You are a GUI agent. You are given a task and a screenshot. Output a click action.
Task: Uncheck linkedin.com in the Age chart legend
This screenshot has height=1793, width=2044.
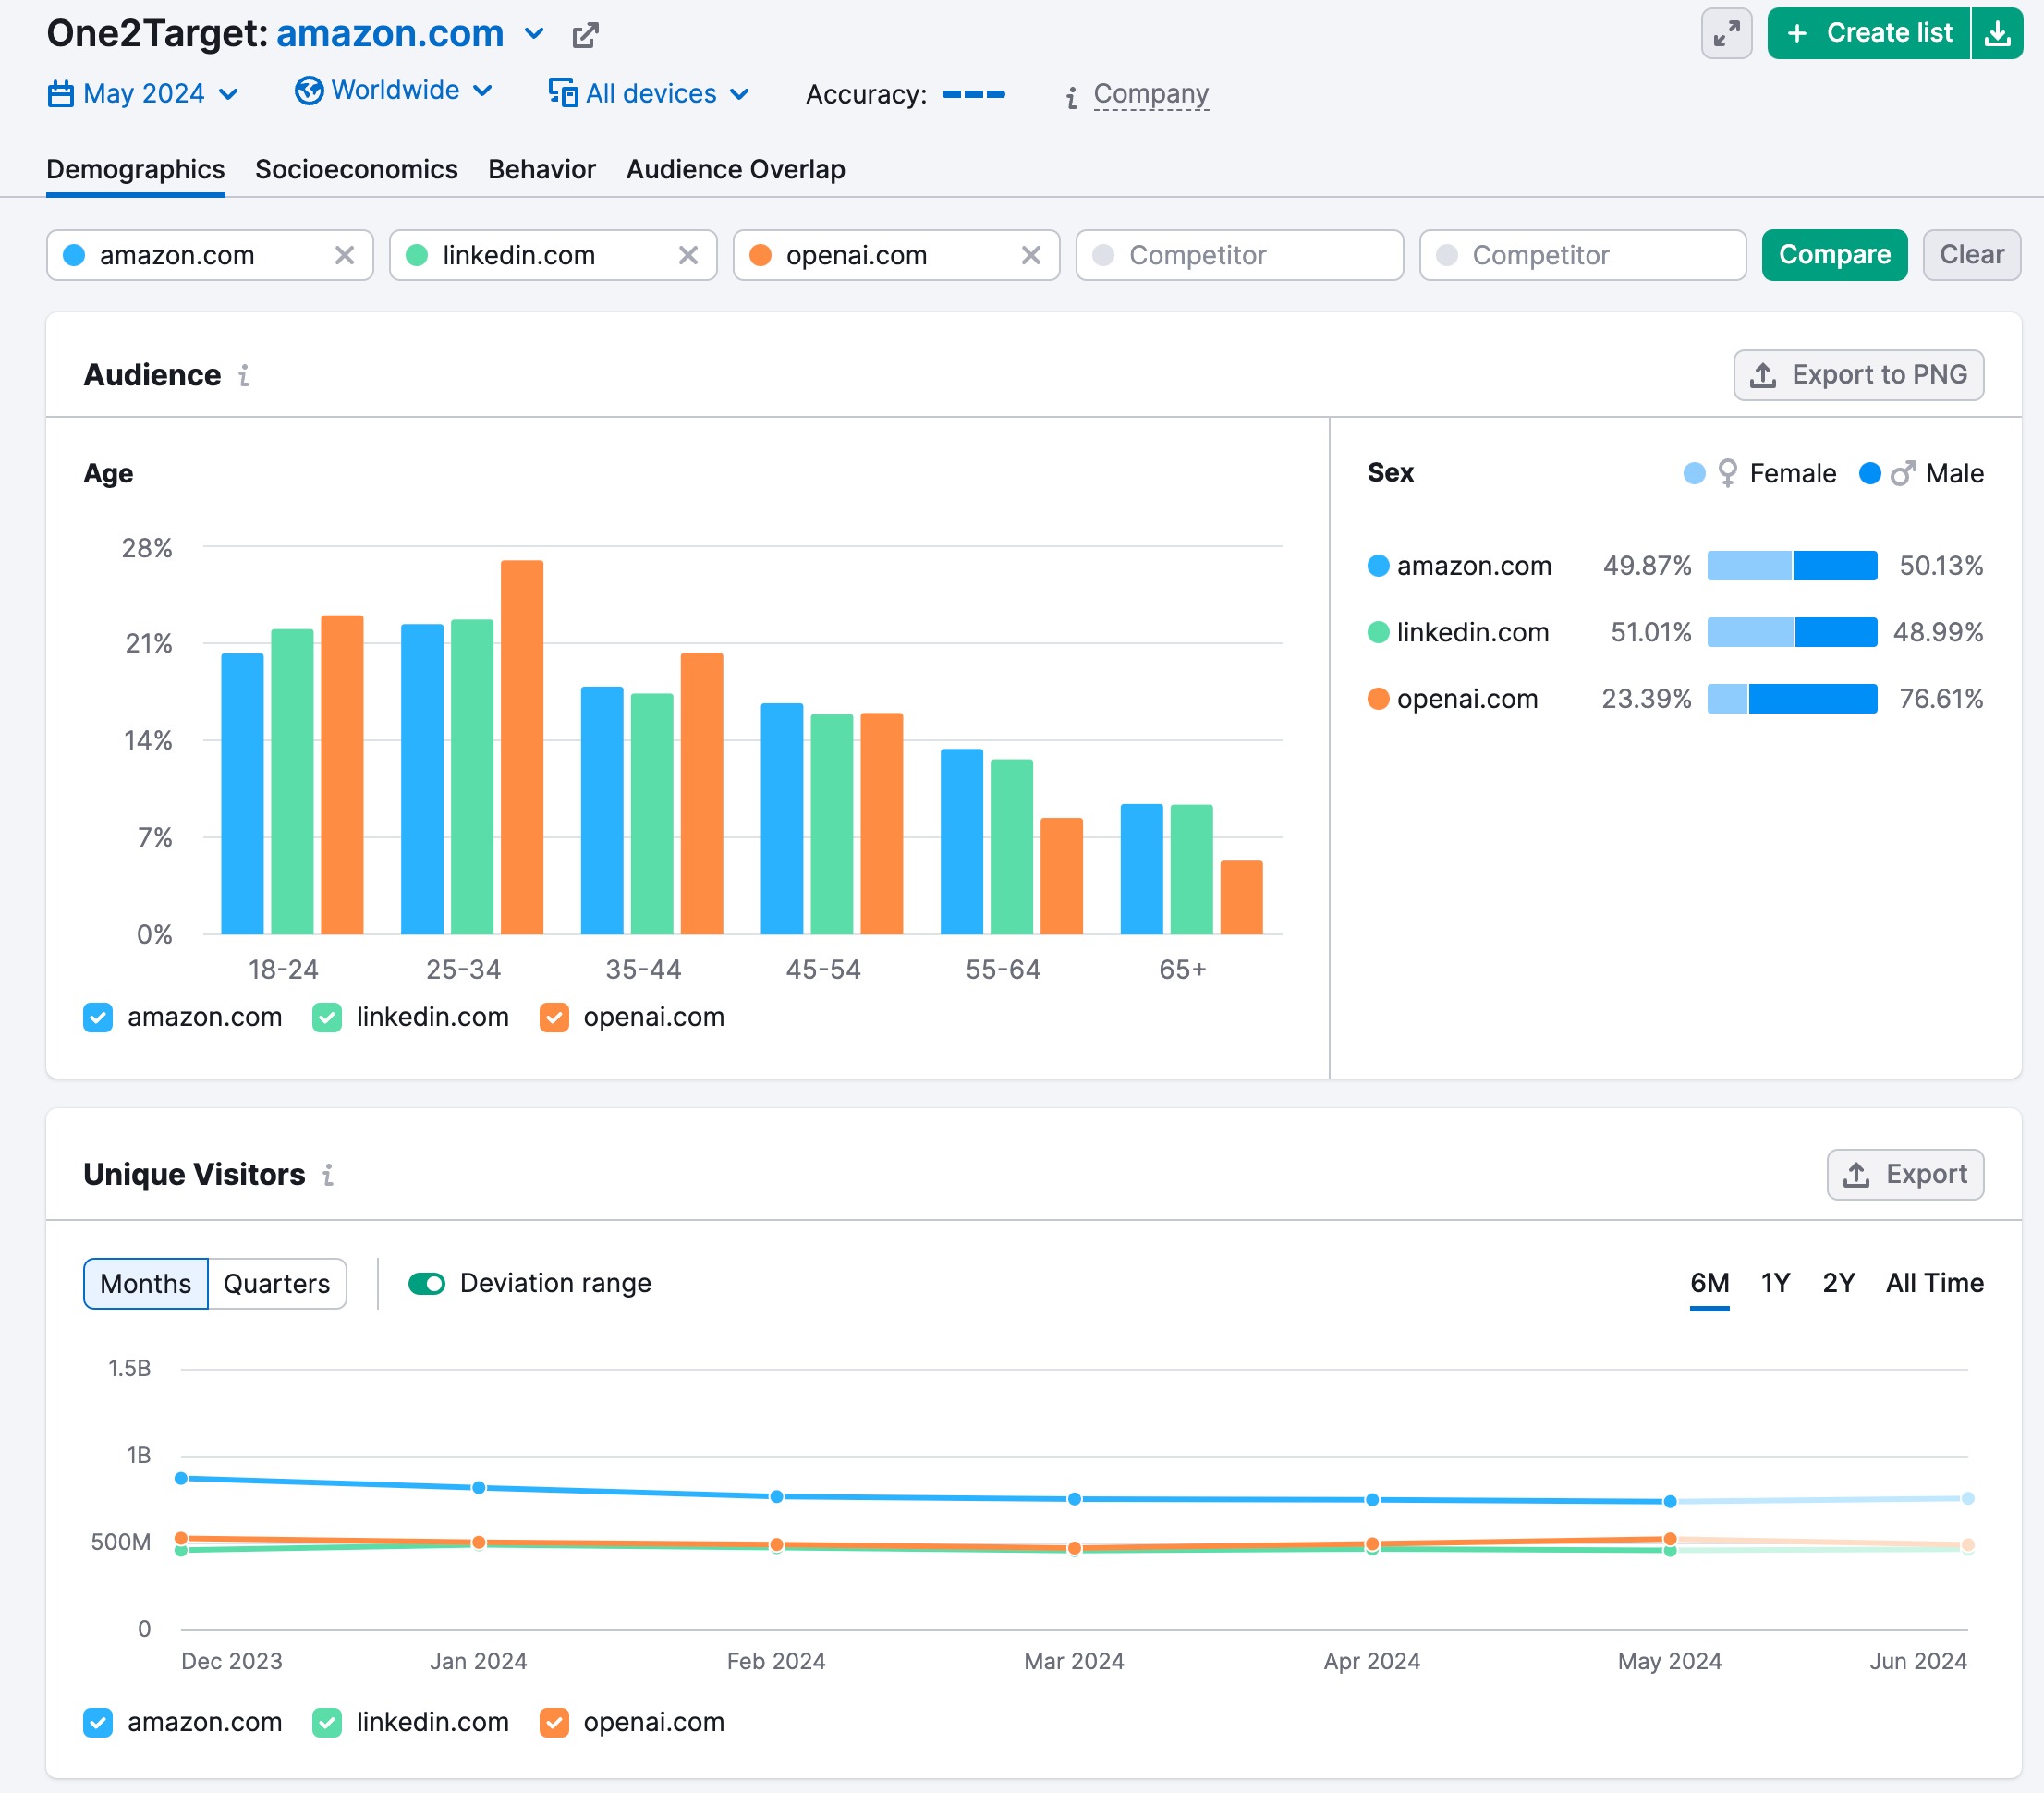point(327,1018)
